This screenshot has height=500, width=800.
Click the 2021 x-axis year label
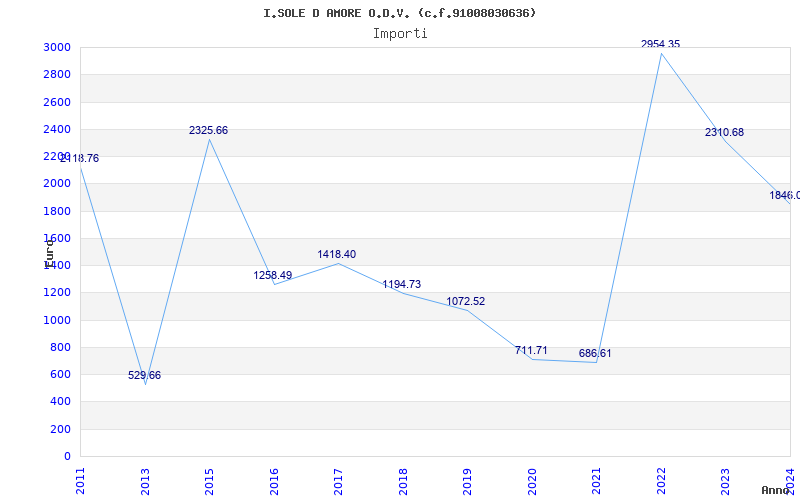[596, 481]
